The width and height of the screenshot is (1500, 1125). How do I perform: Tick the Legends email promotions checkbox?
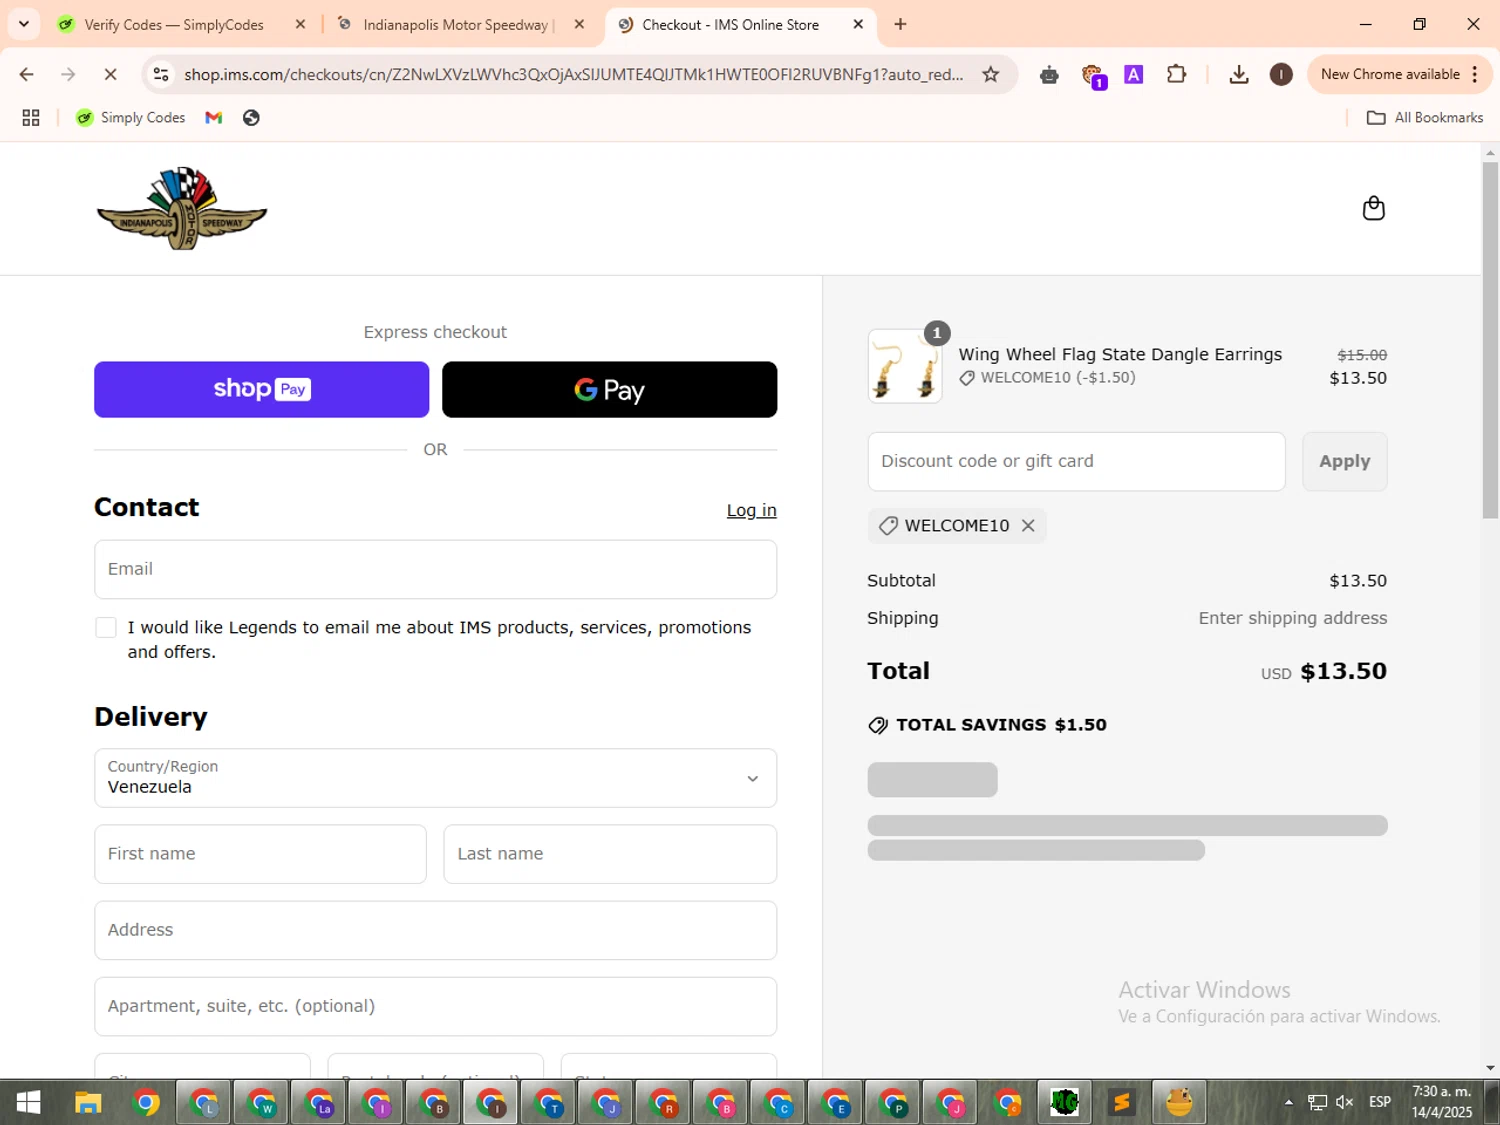[106, 628]
